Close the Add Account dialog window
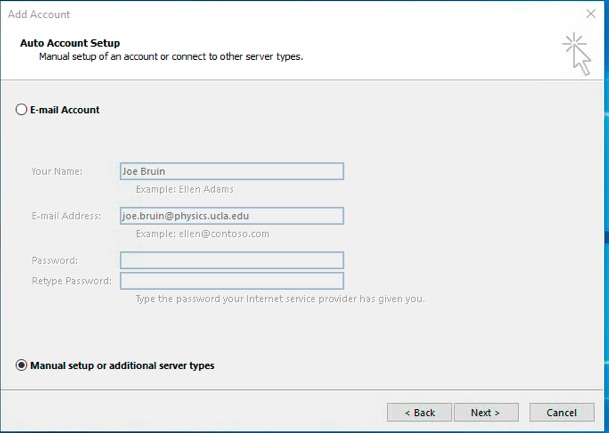 (x=591, y=14)
